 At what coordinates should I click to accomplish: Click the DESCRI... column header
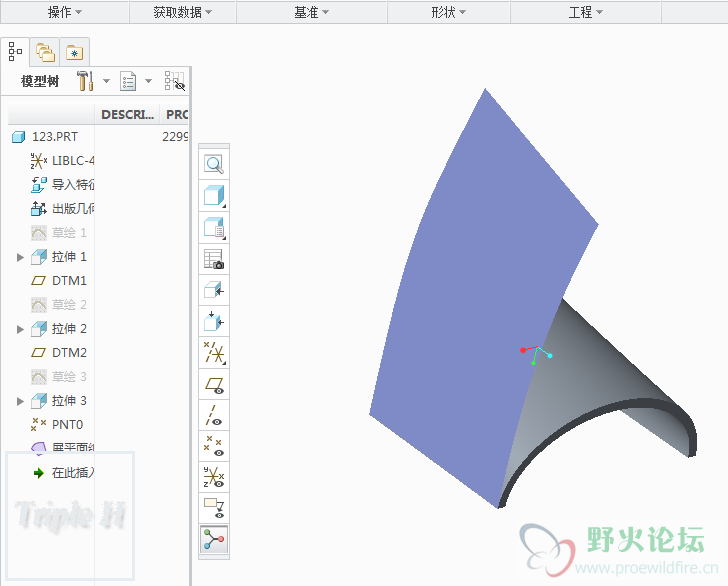click(127, 114)
